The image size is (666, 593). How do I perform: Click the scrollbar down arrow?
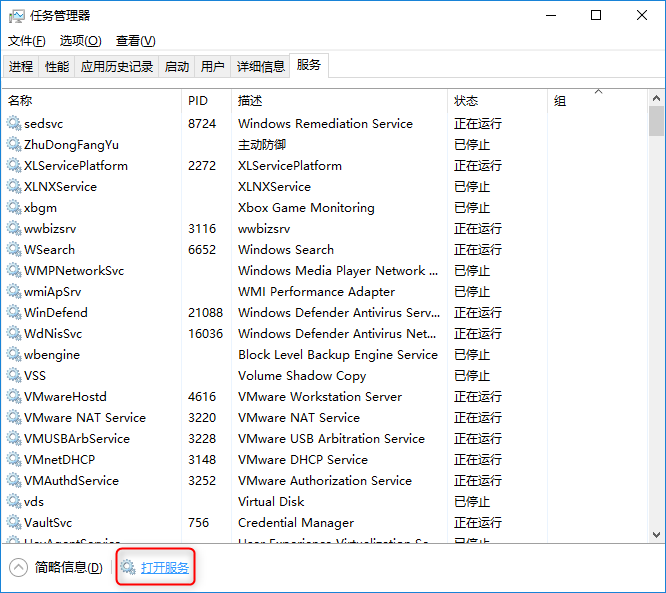(x=656, y=535)
